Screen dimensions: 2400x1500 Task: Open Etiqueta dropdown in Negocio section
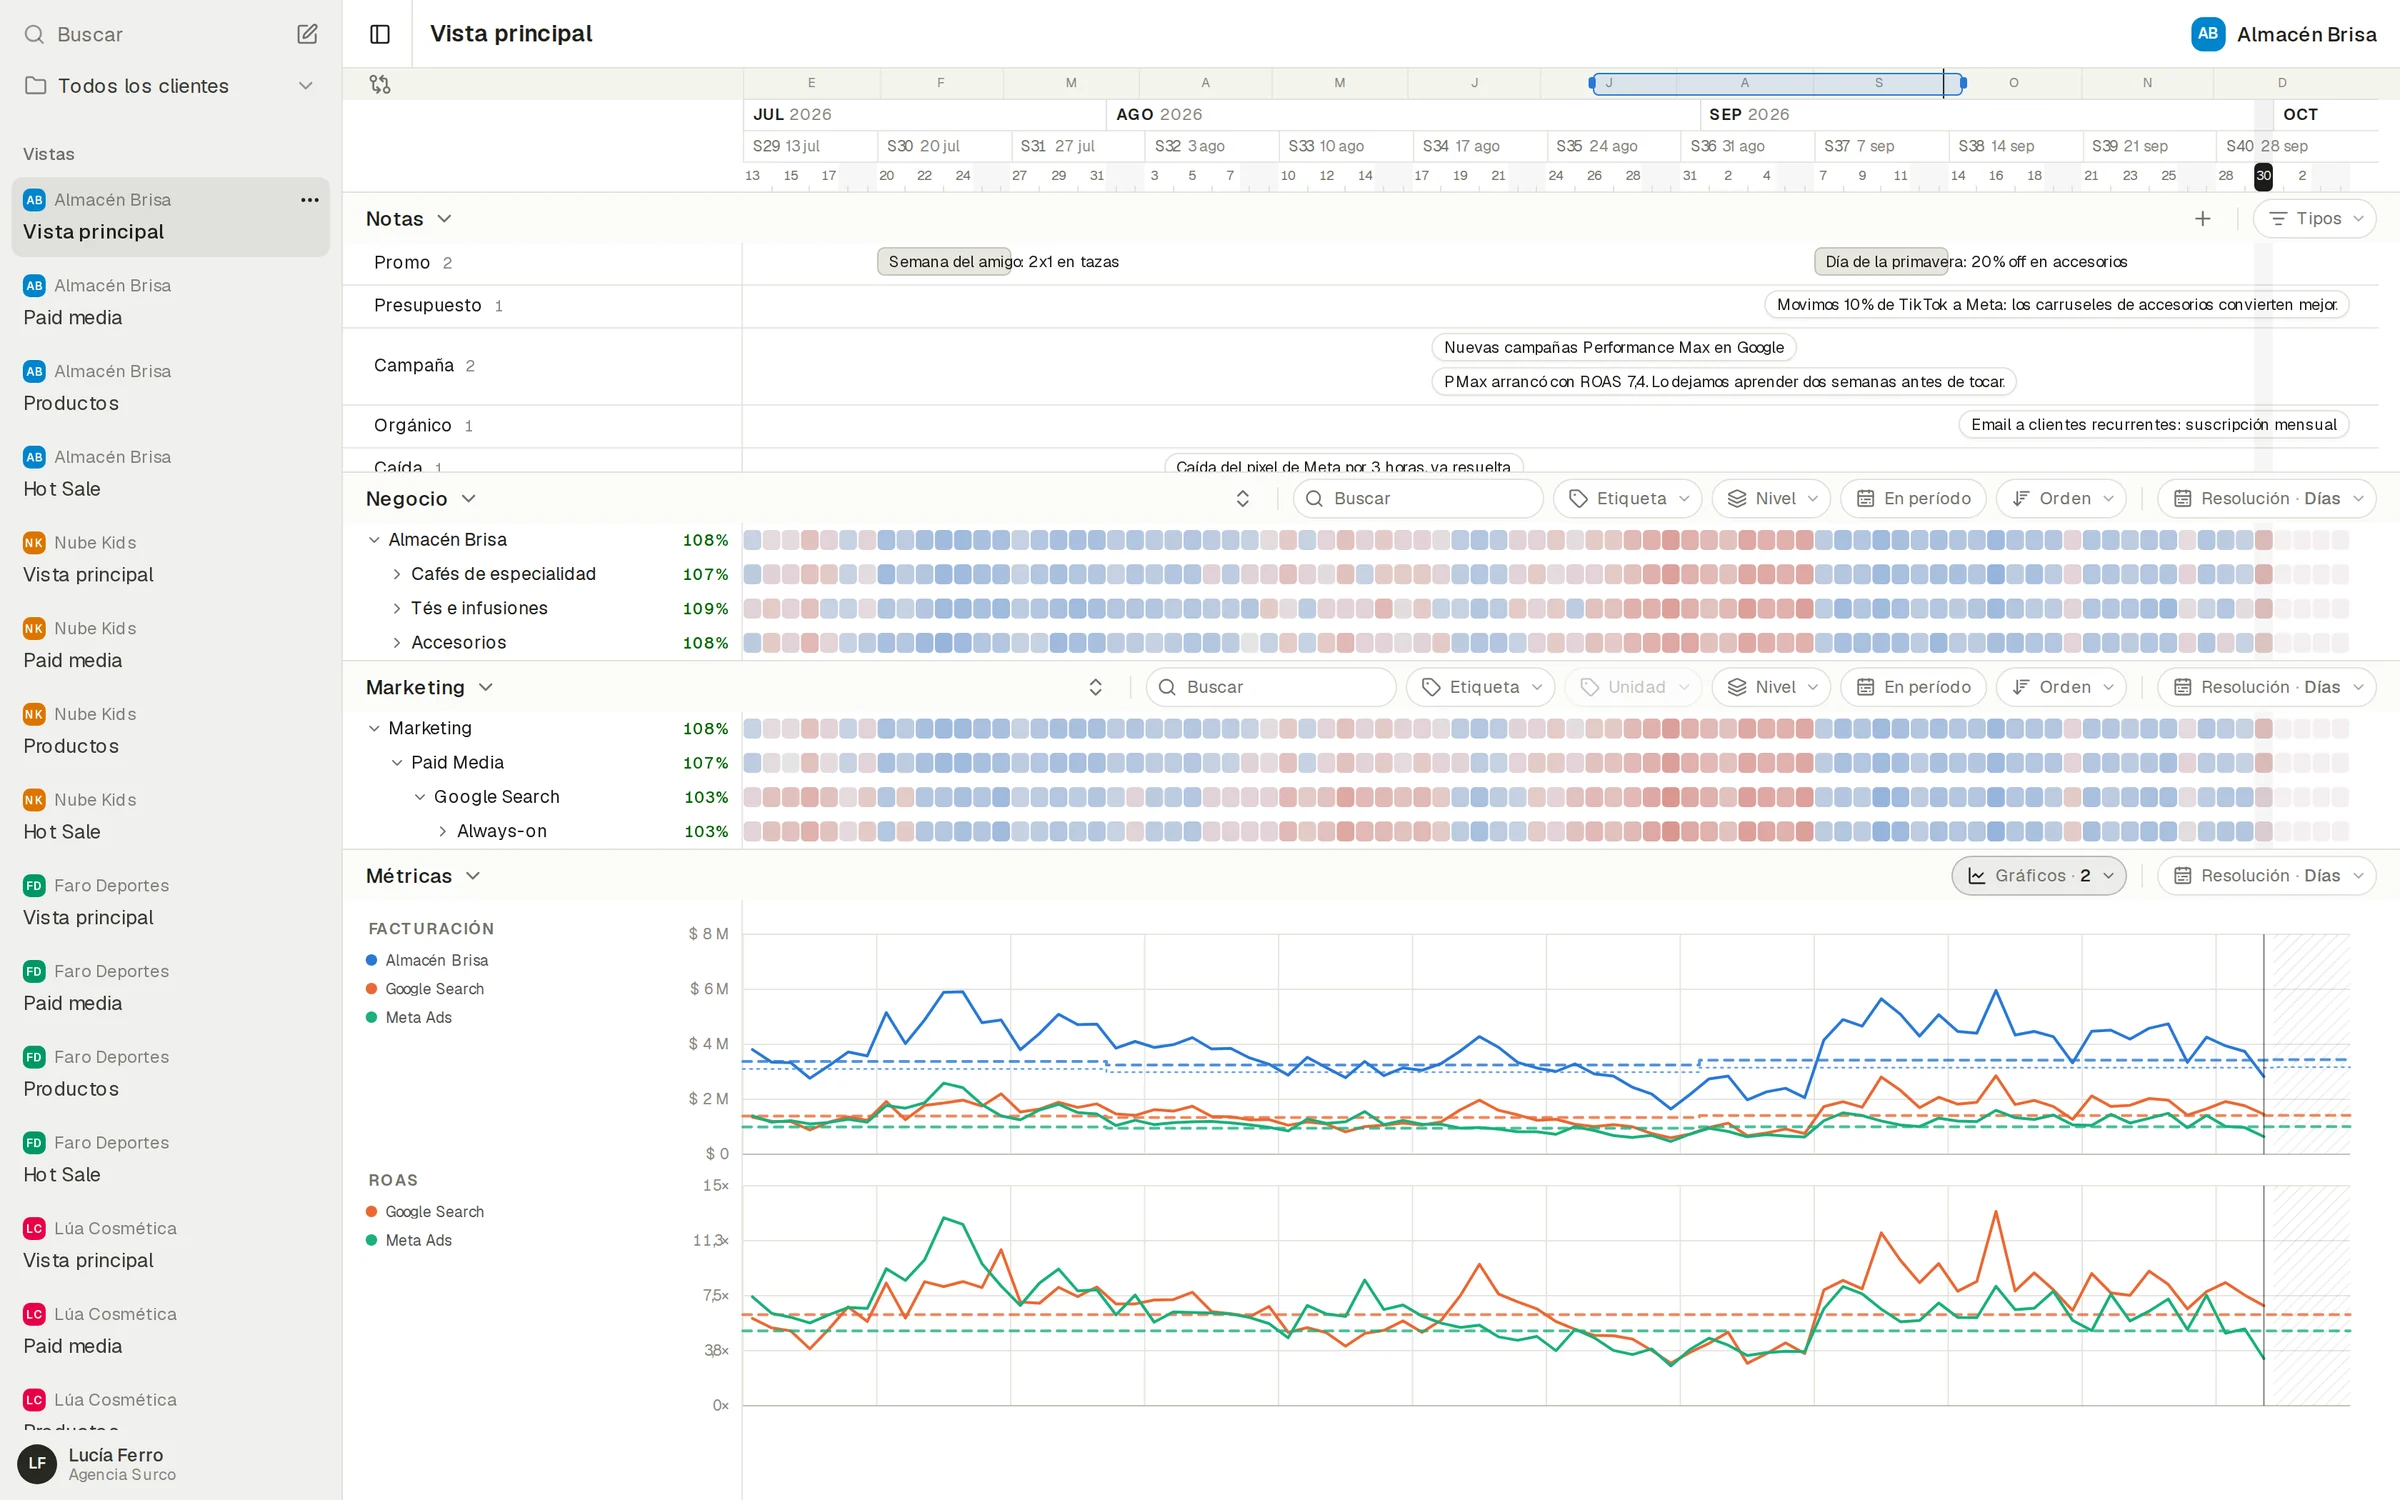click(1628, 499)
